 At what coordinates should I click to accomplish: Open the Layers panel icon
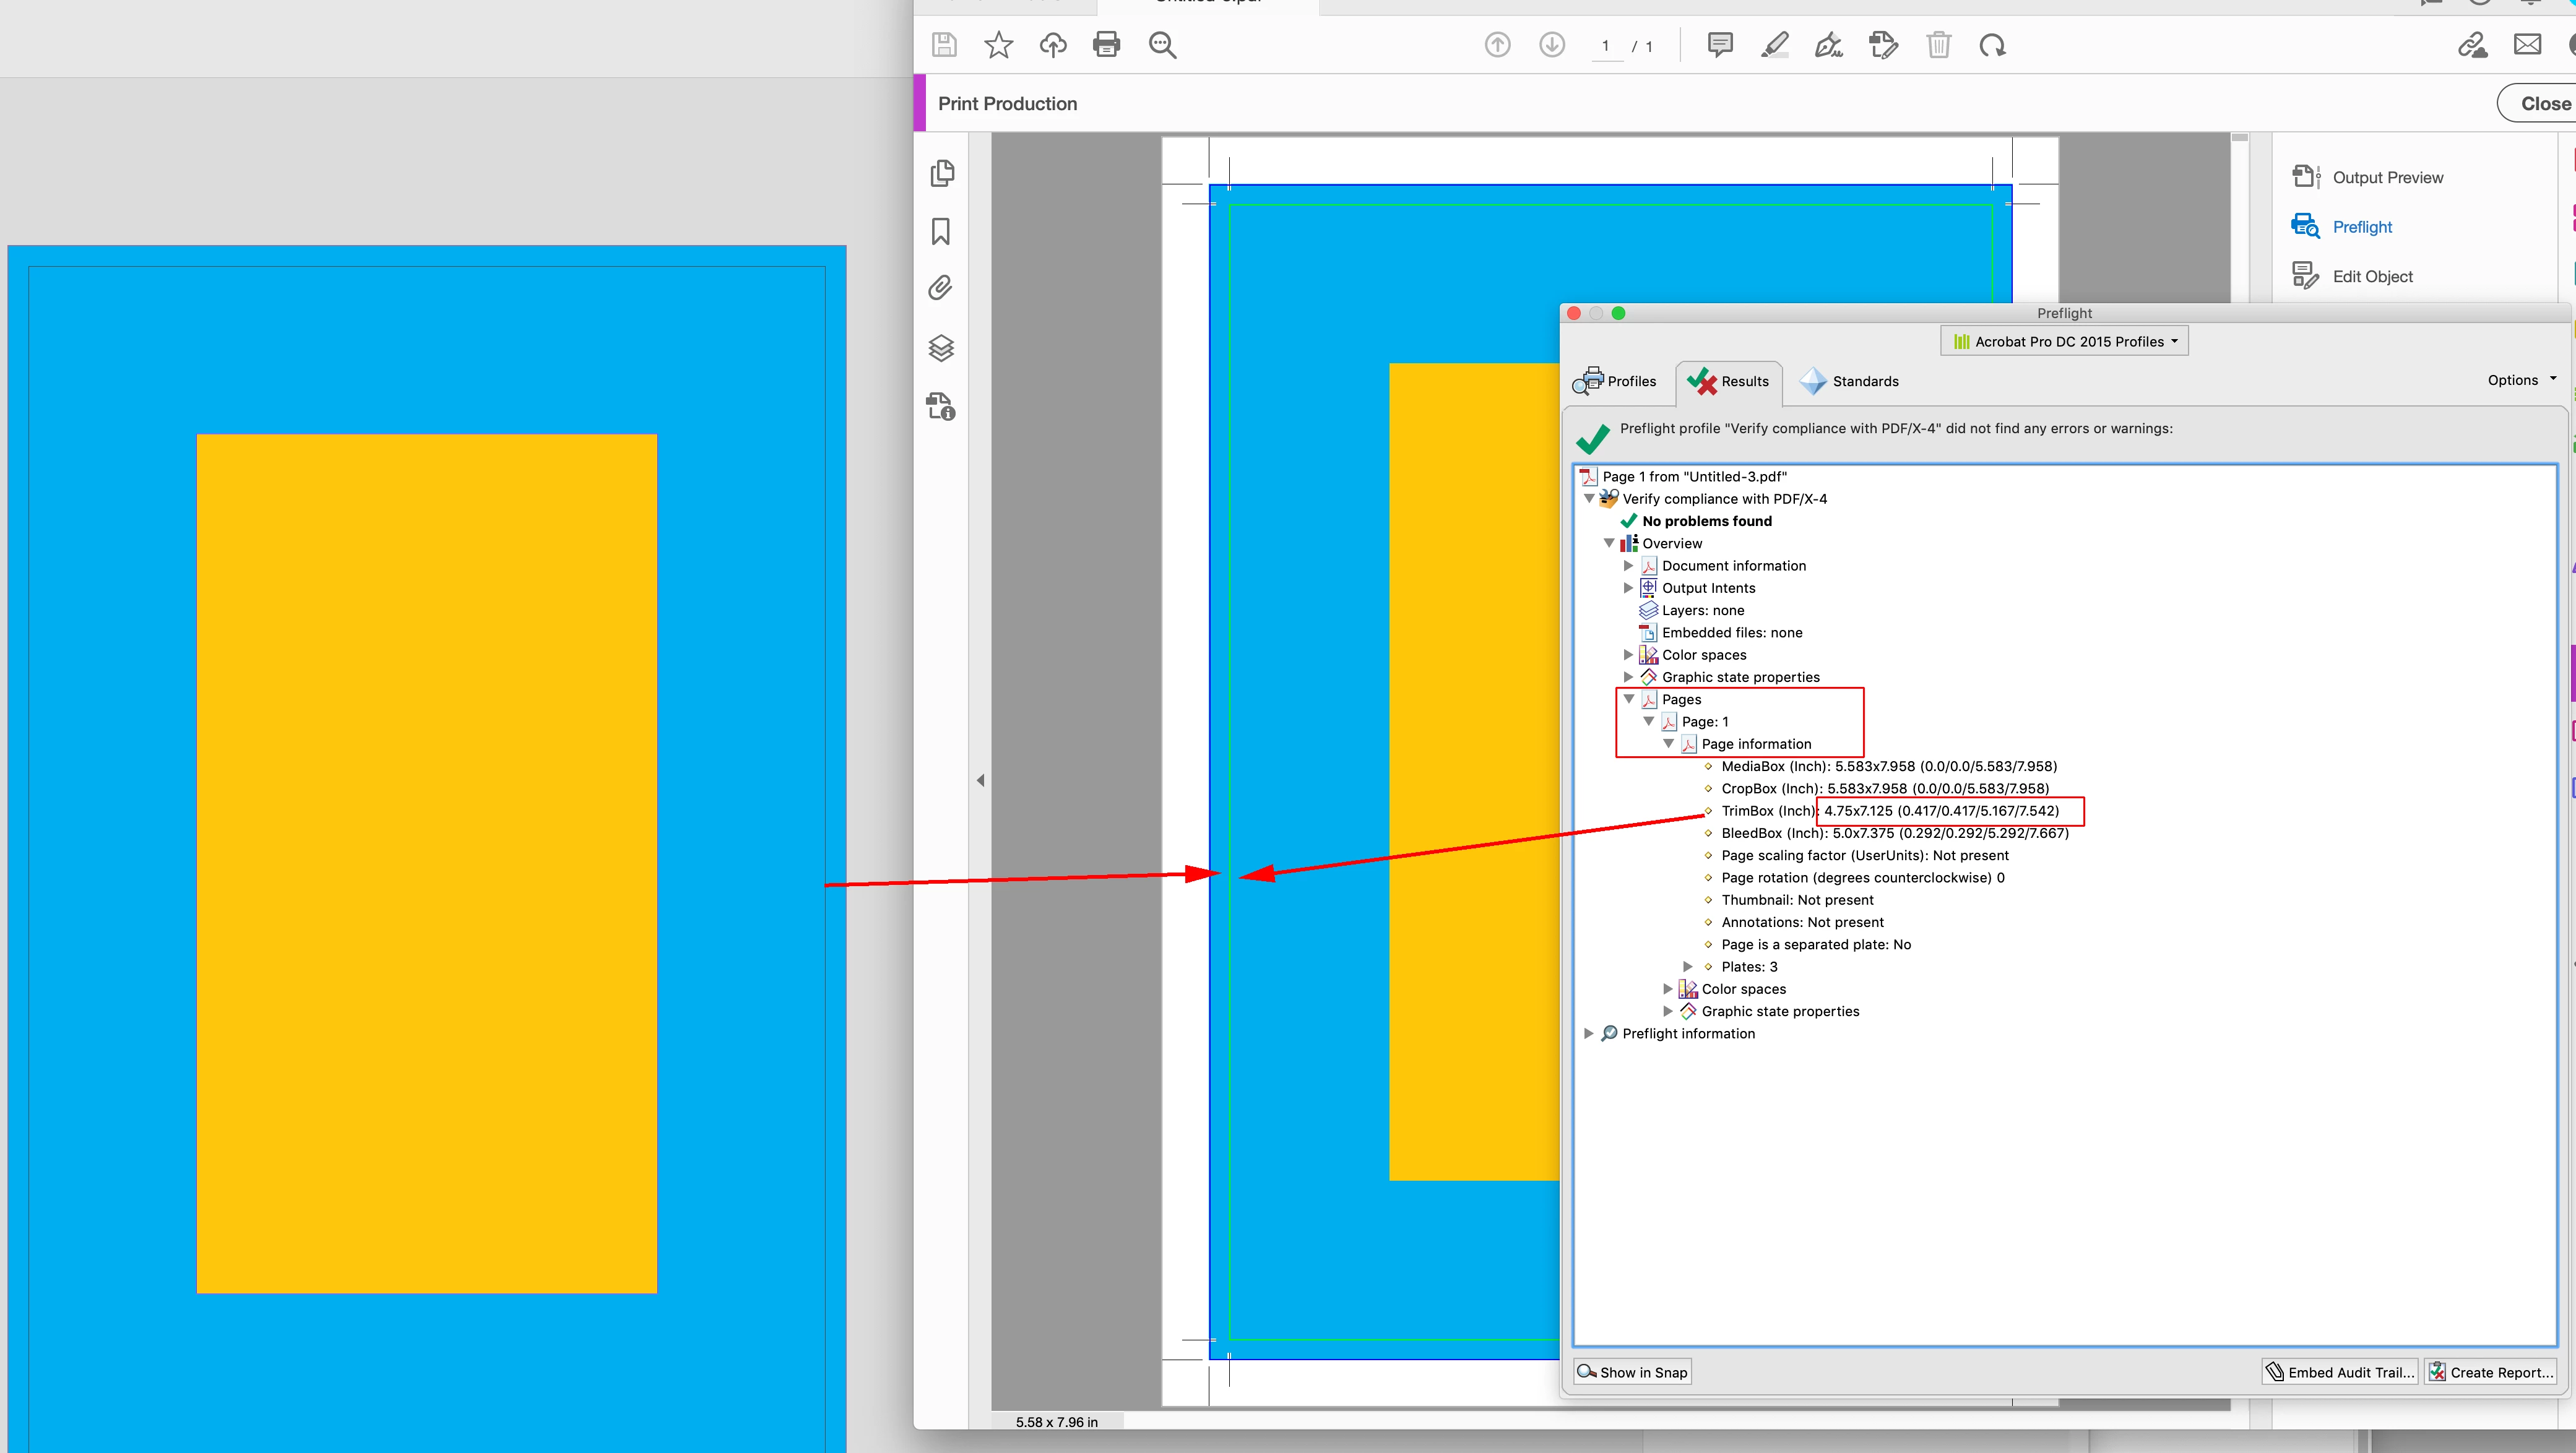coord(941,348)
